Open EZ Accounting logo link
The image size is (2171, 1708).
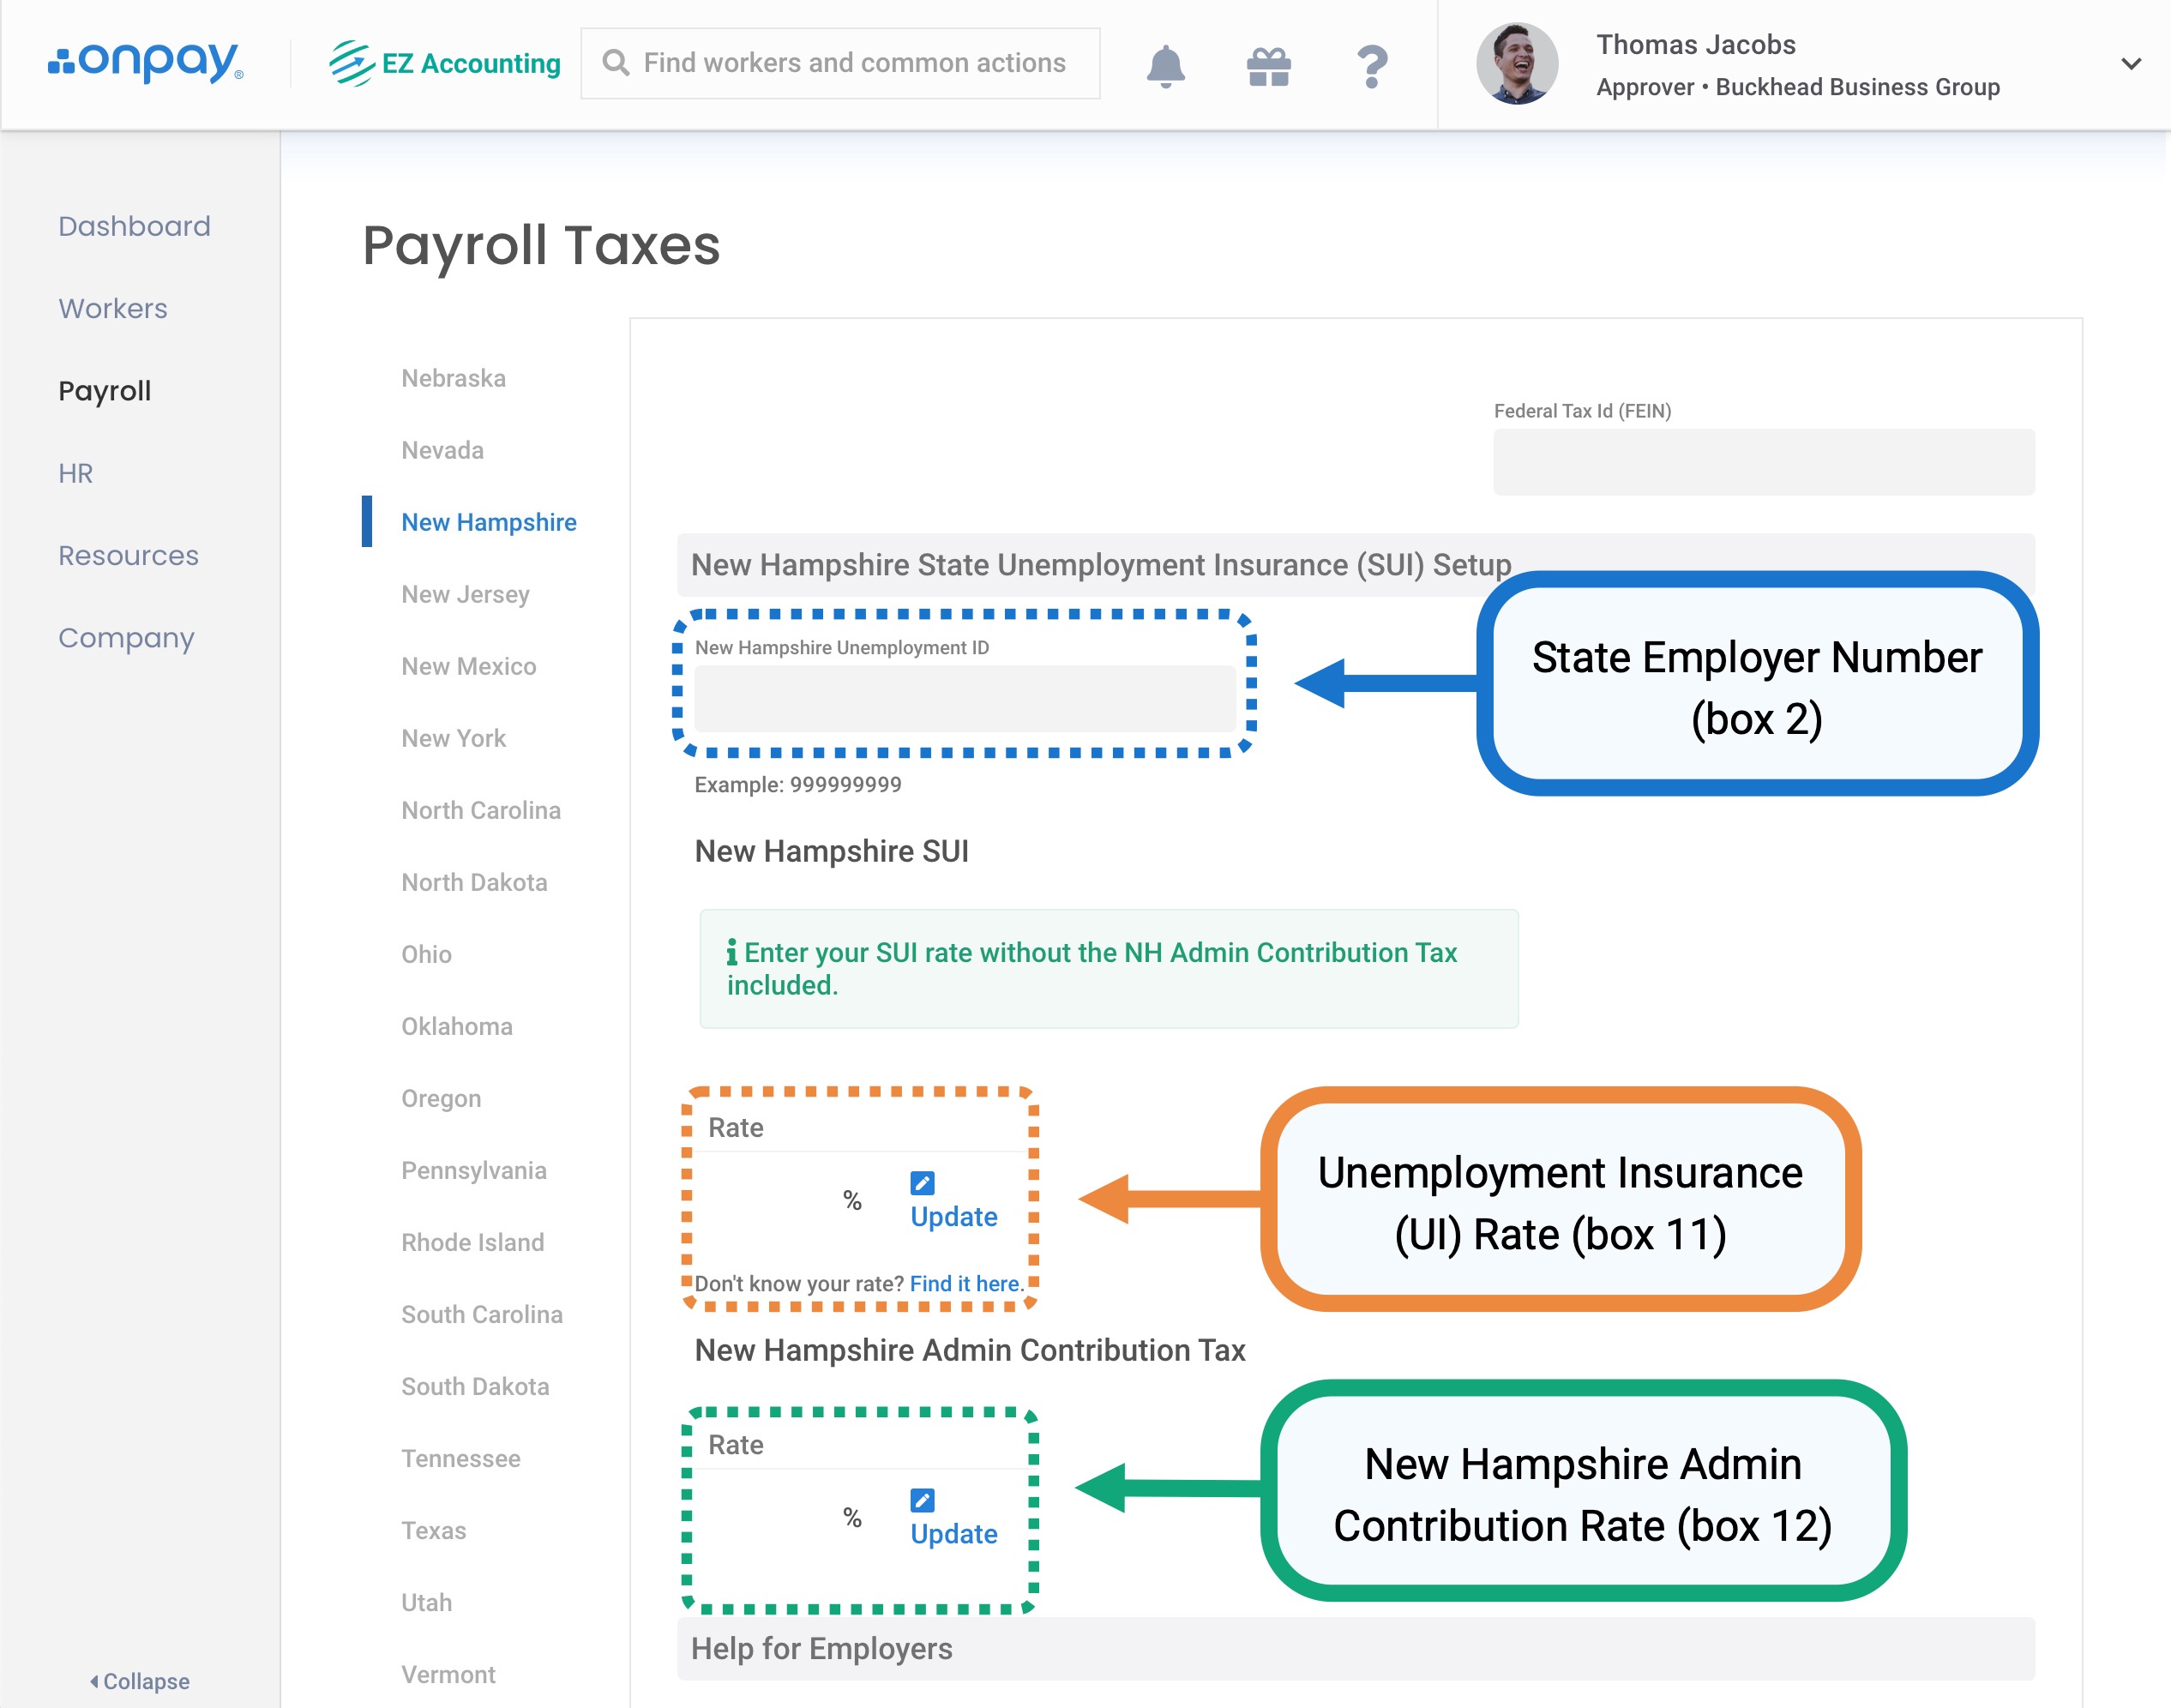click(x=445, y=63)
